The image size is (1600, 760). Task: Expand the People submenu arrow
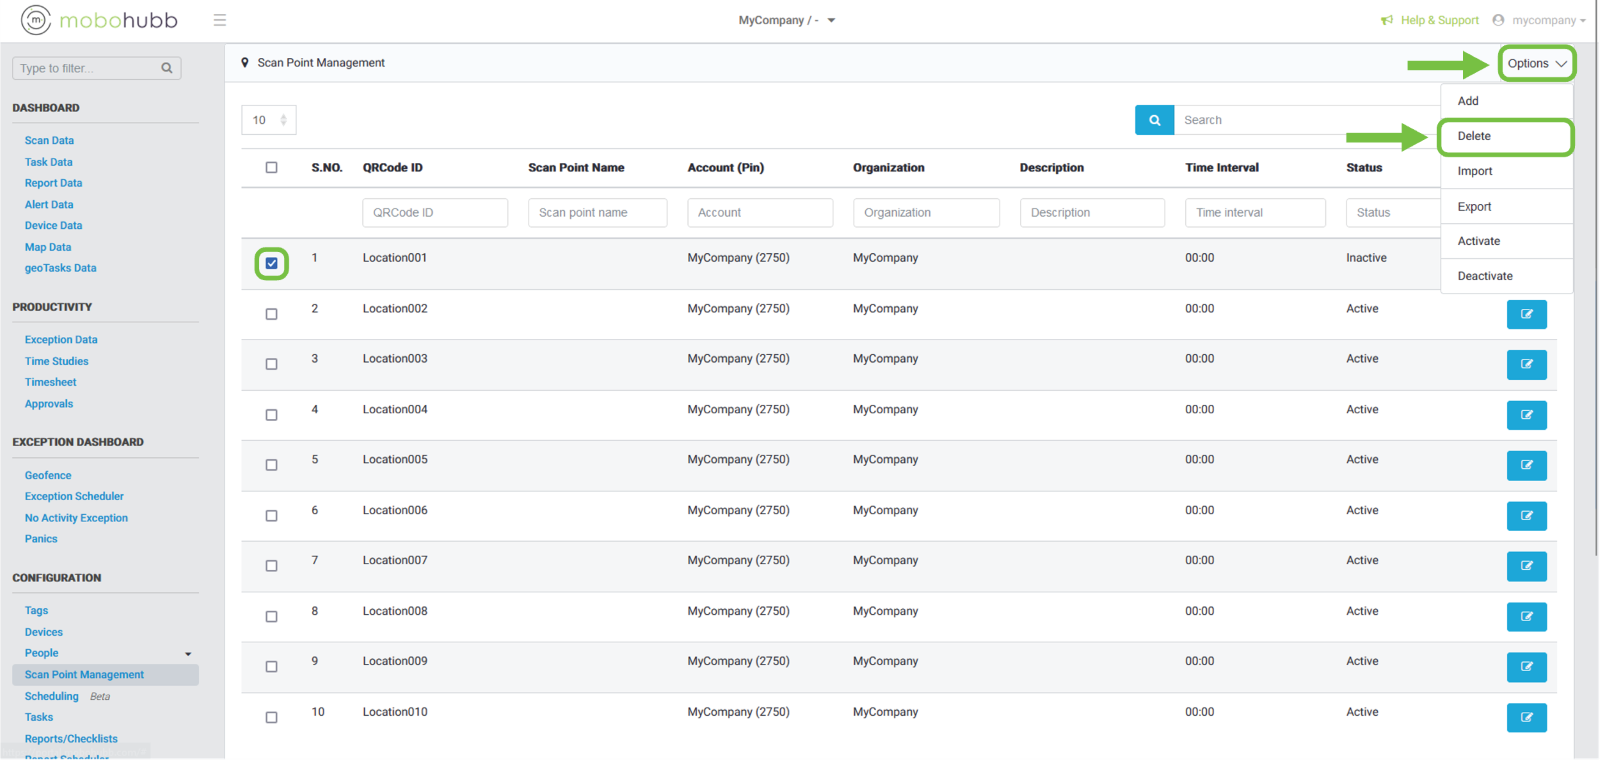[188, 654]
